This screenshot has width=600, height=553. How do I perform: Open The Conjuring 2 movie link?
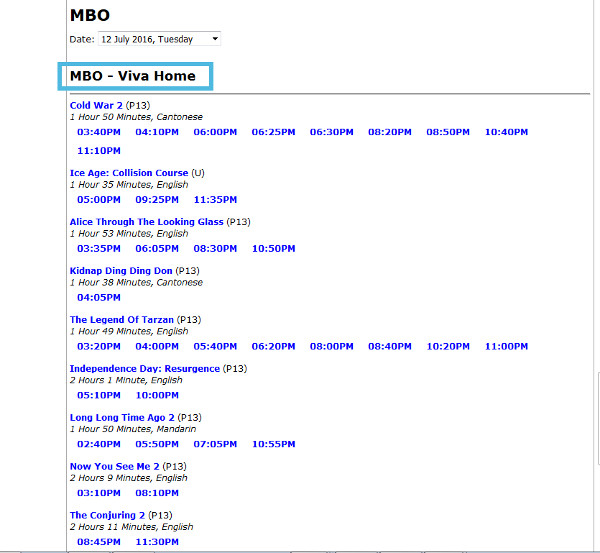point(107,515)
